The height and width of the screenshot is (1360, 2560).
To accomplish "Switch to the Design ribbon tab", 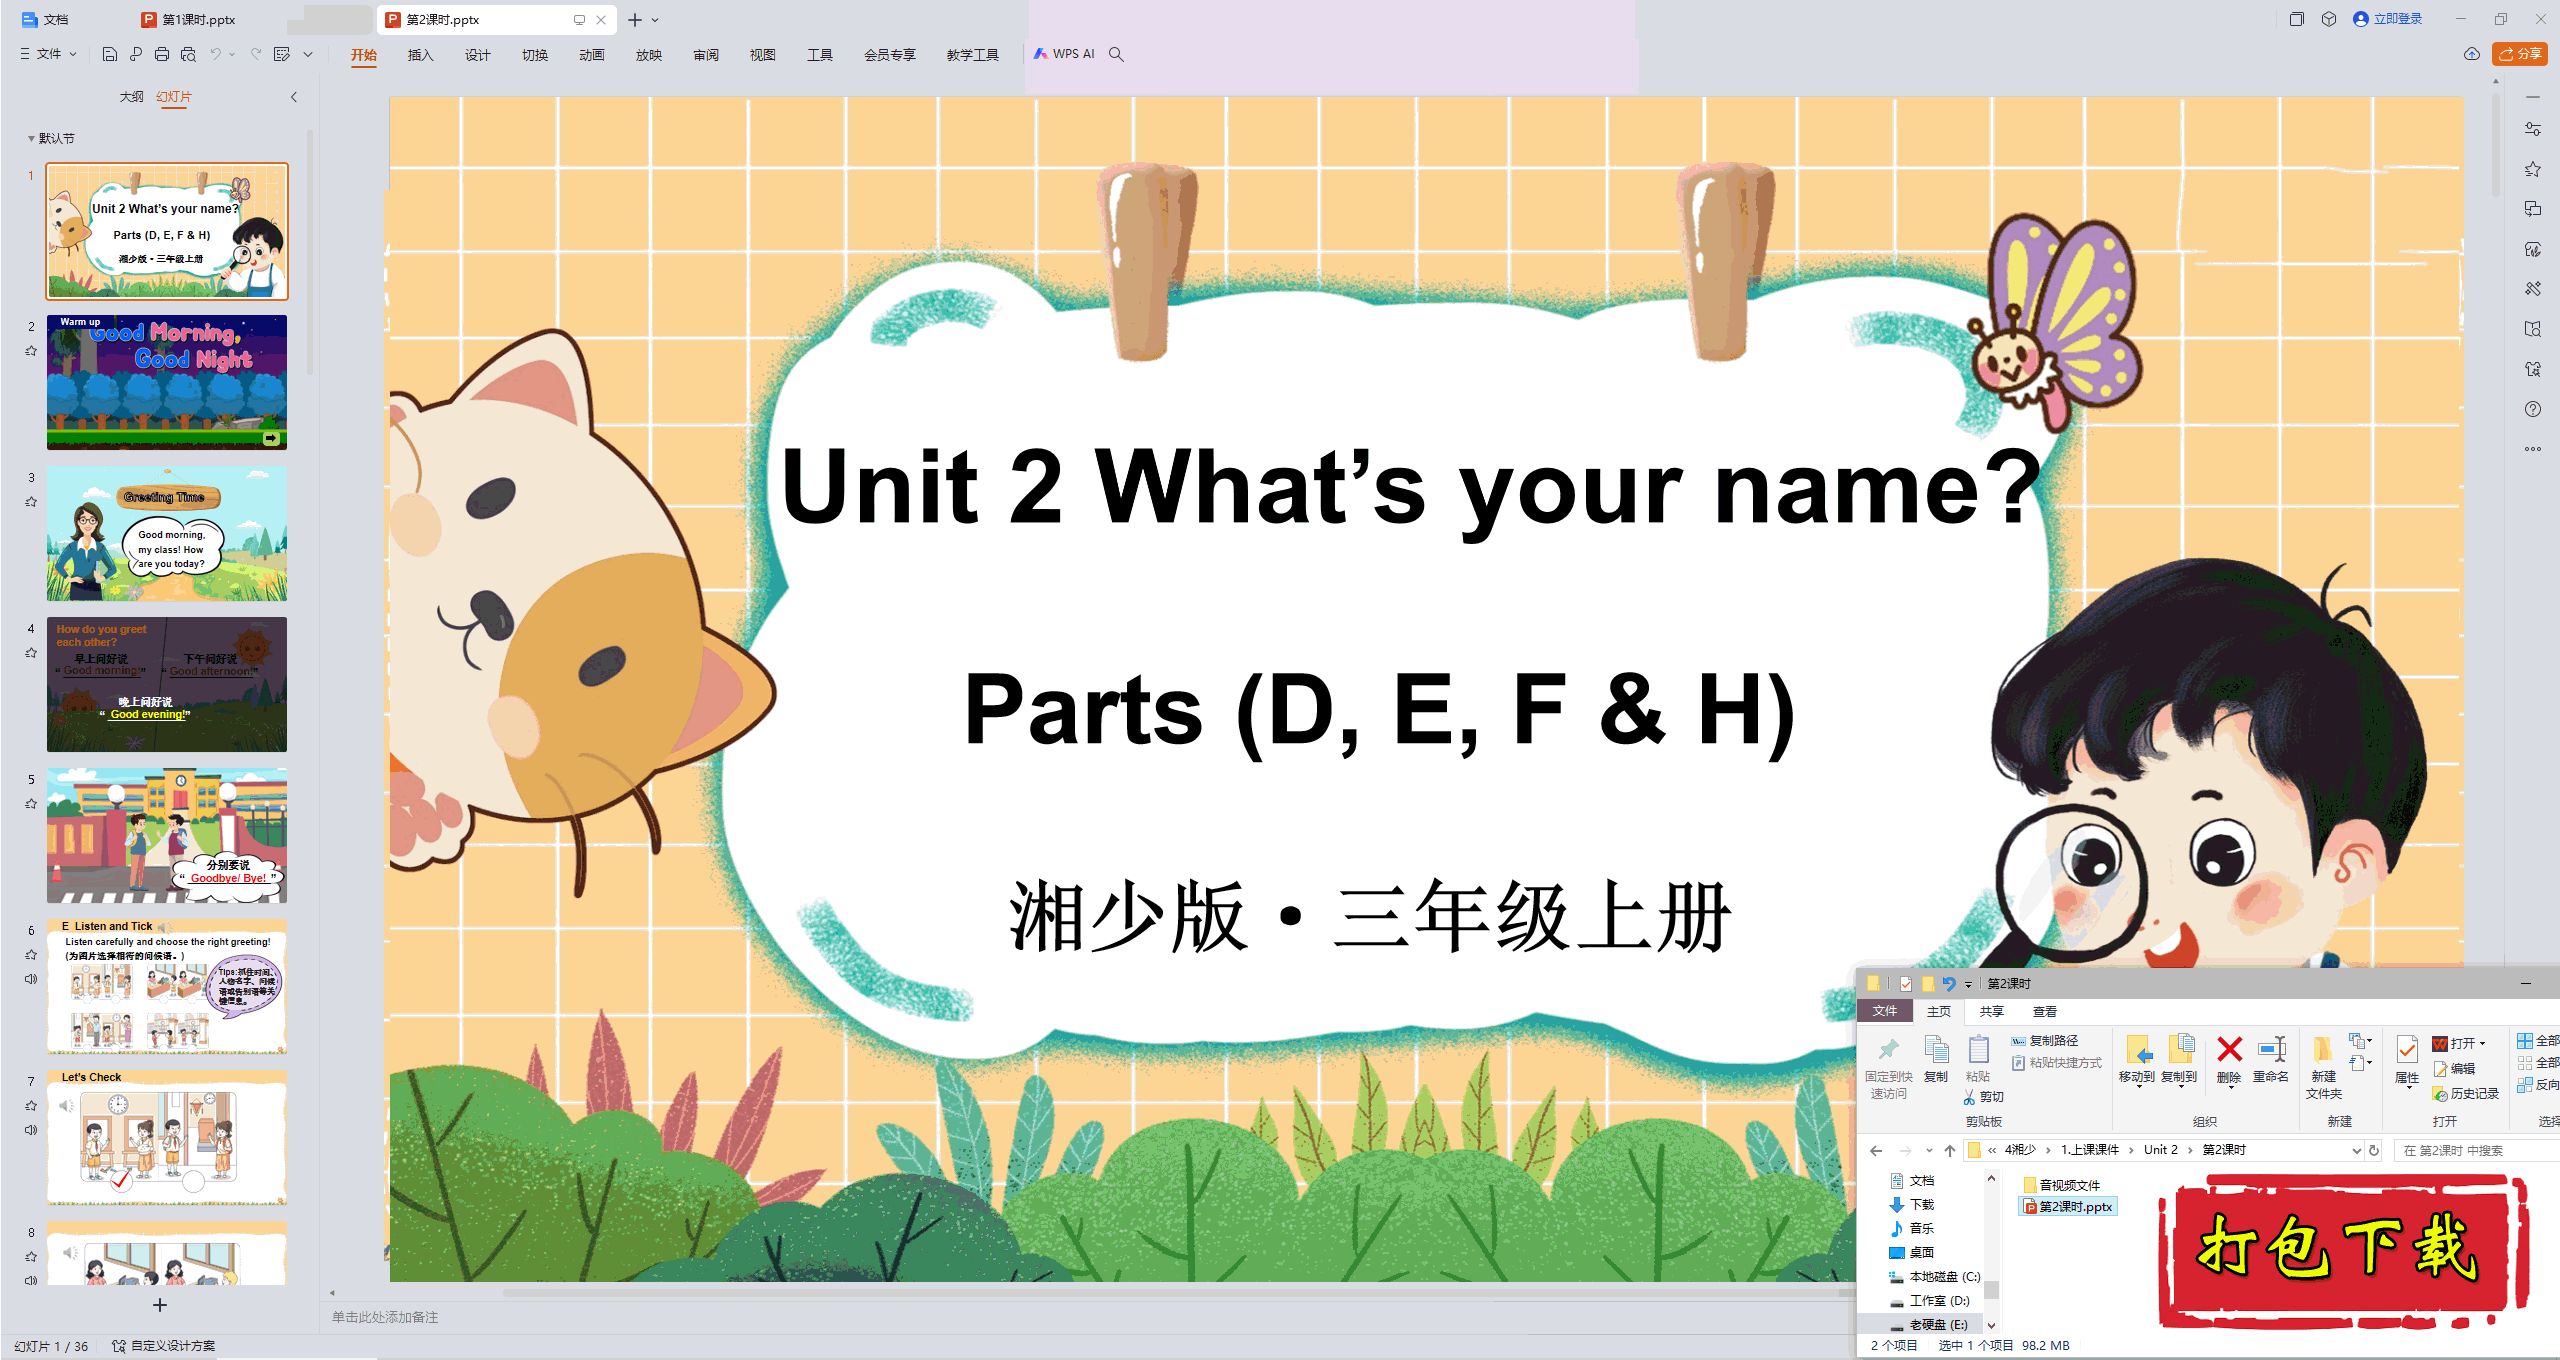I will pyautogui.click(x=477, y=55).
